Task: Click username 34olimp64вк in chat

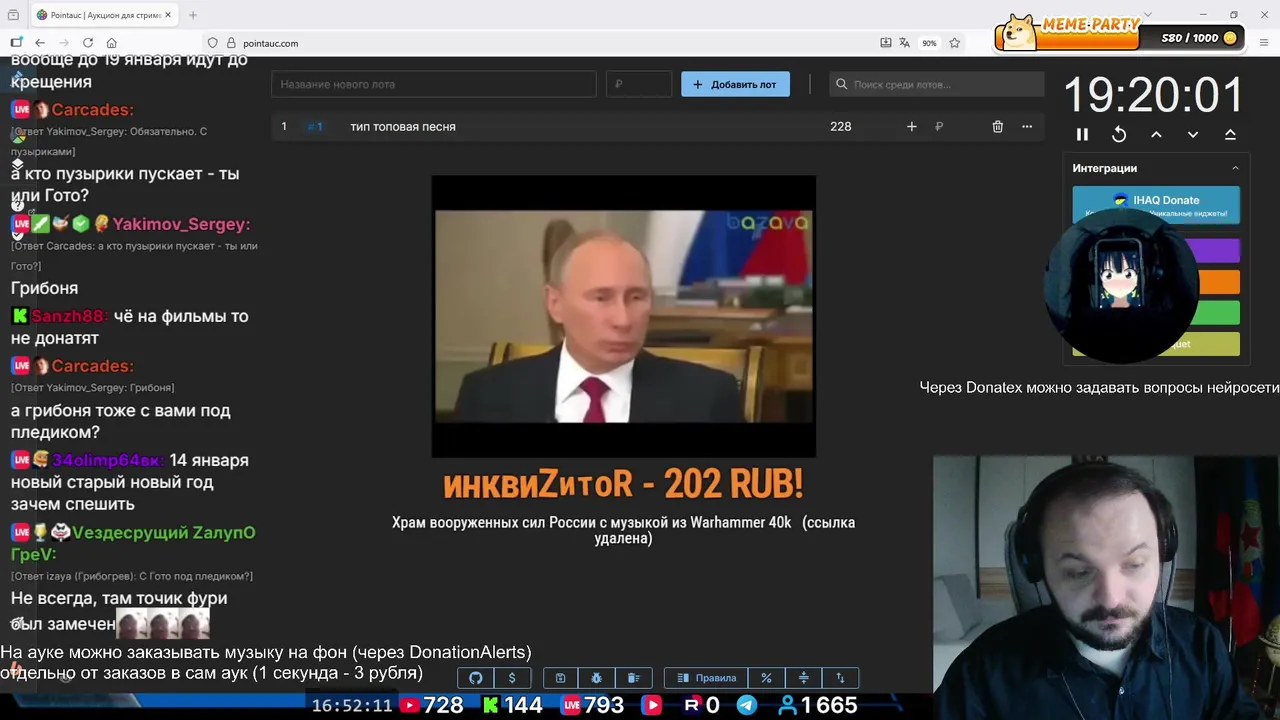Action: [108, 460]
